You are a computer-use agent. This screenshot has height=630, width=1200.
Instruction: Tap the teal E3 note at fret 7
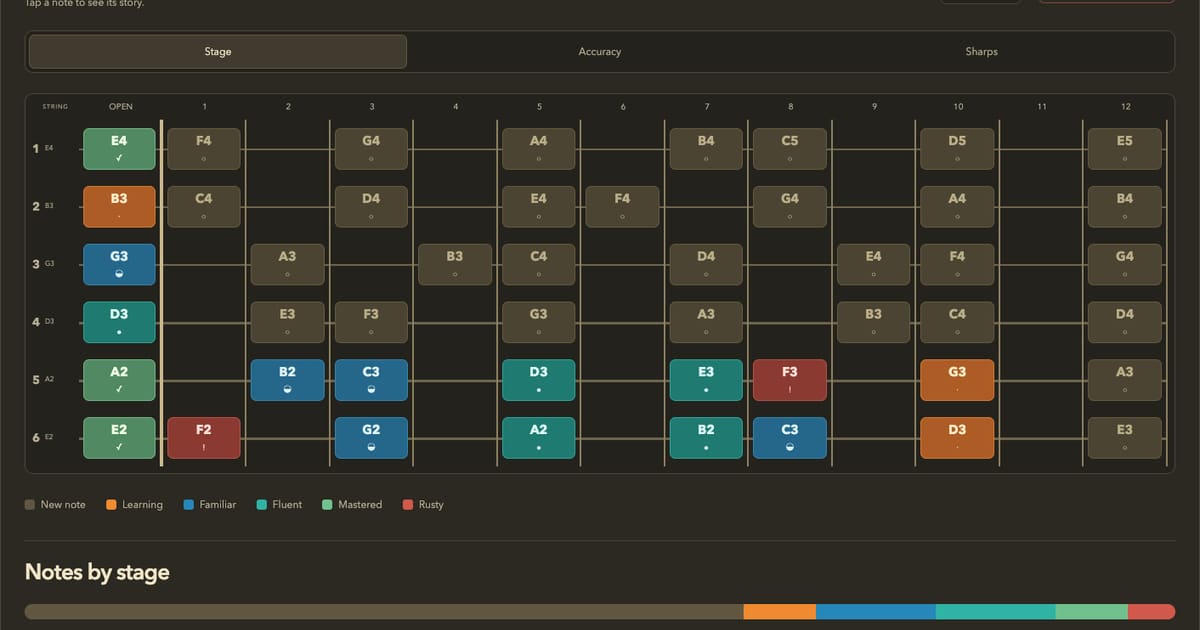coord(706,380)
